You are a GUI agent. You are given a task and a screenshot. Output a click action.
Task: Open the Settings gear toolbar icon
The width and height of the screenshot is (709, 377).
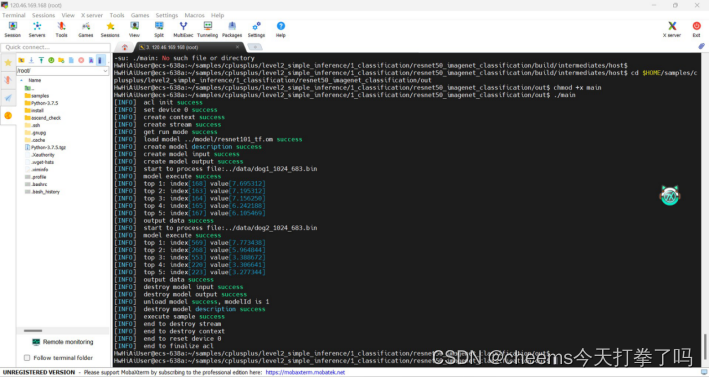(x=256, y=29)
